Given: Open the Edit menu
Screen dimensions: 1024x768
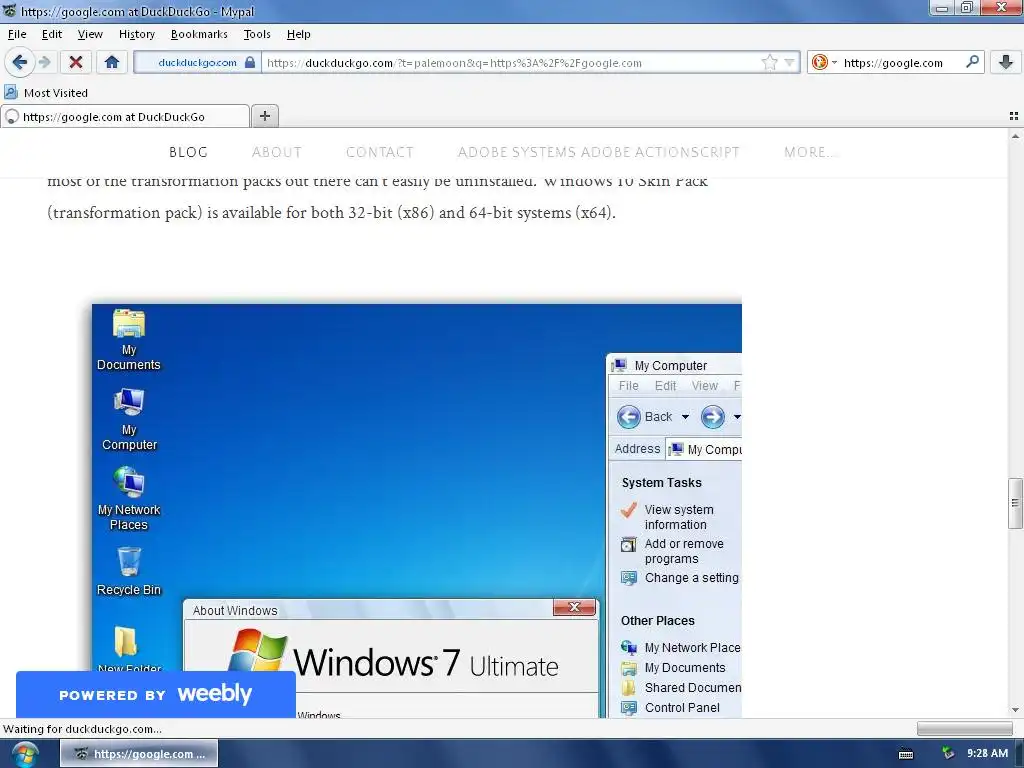Looking at the screenshot, I should coord(52,34).
